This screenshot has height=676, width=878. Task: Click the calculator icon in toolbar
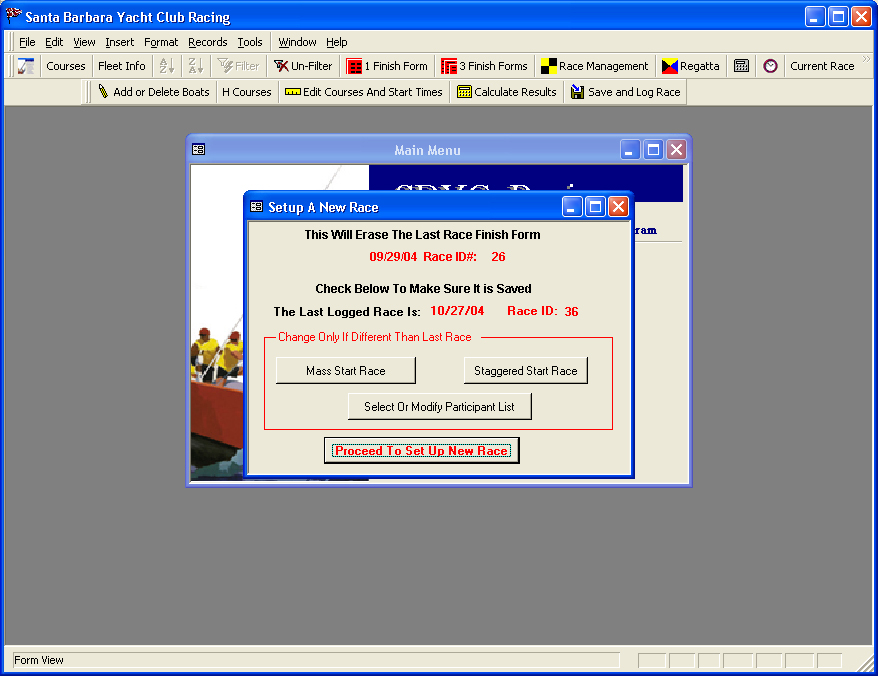click(741, 66)
